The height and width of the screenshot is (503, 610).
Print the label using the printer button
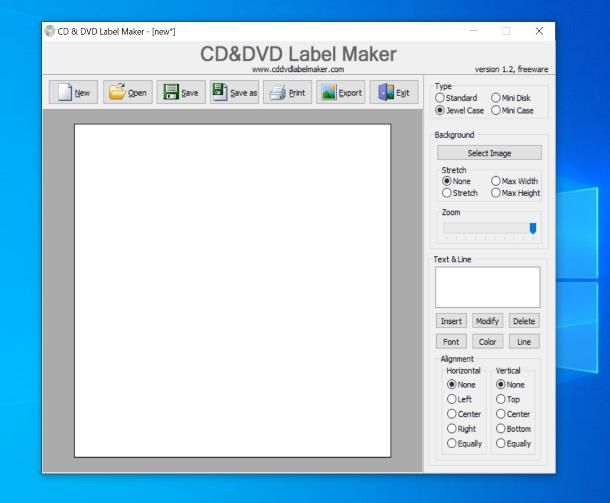click(287, 92)
